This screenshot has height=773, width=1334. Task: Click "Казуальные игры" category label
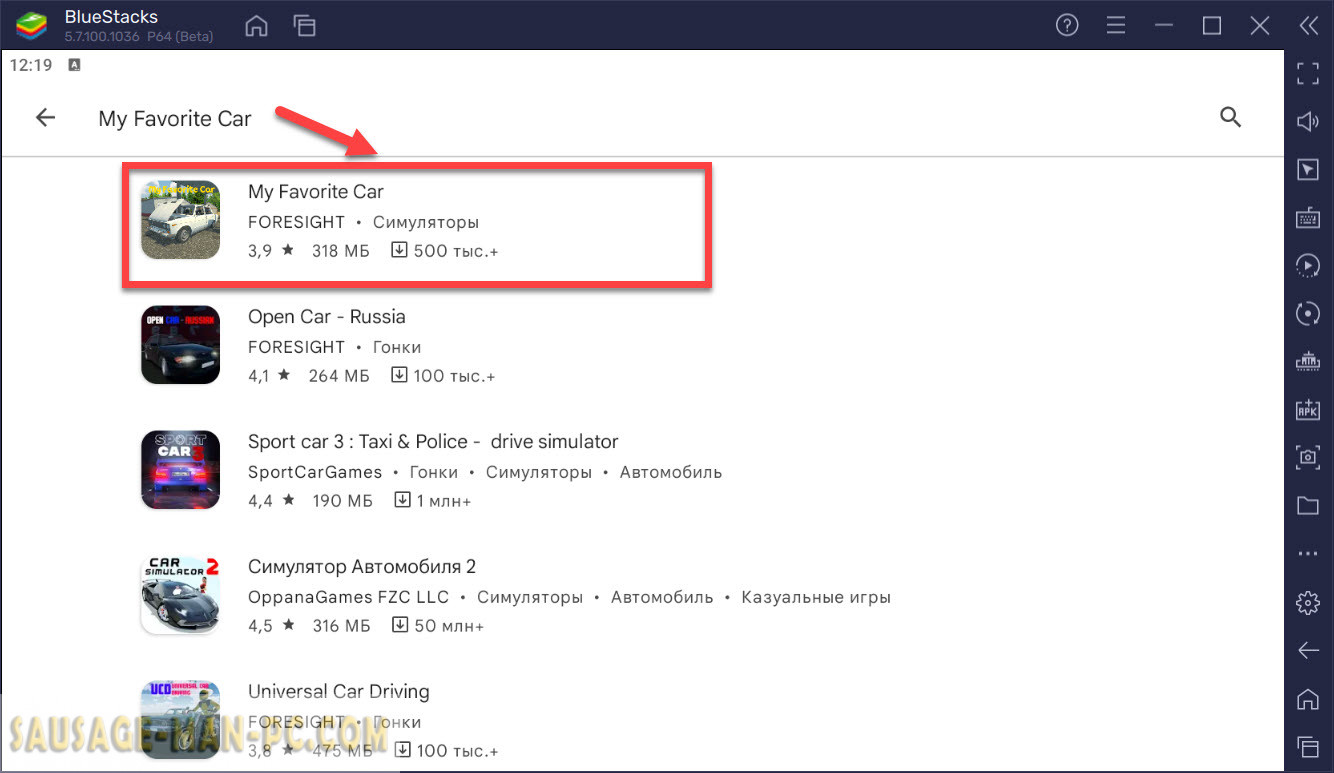(x=816, y=597)
